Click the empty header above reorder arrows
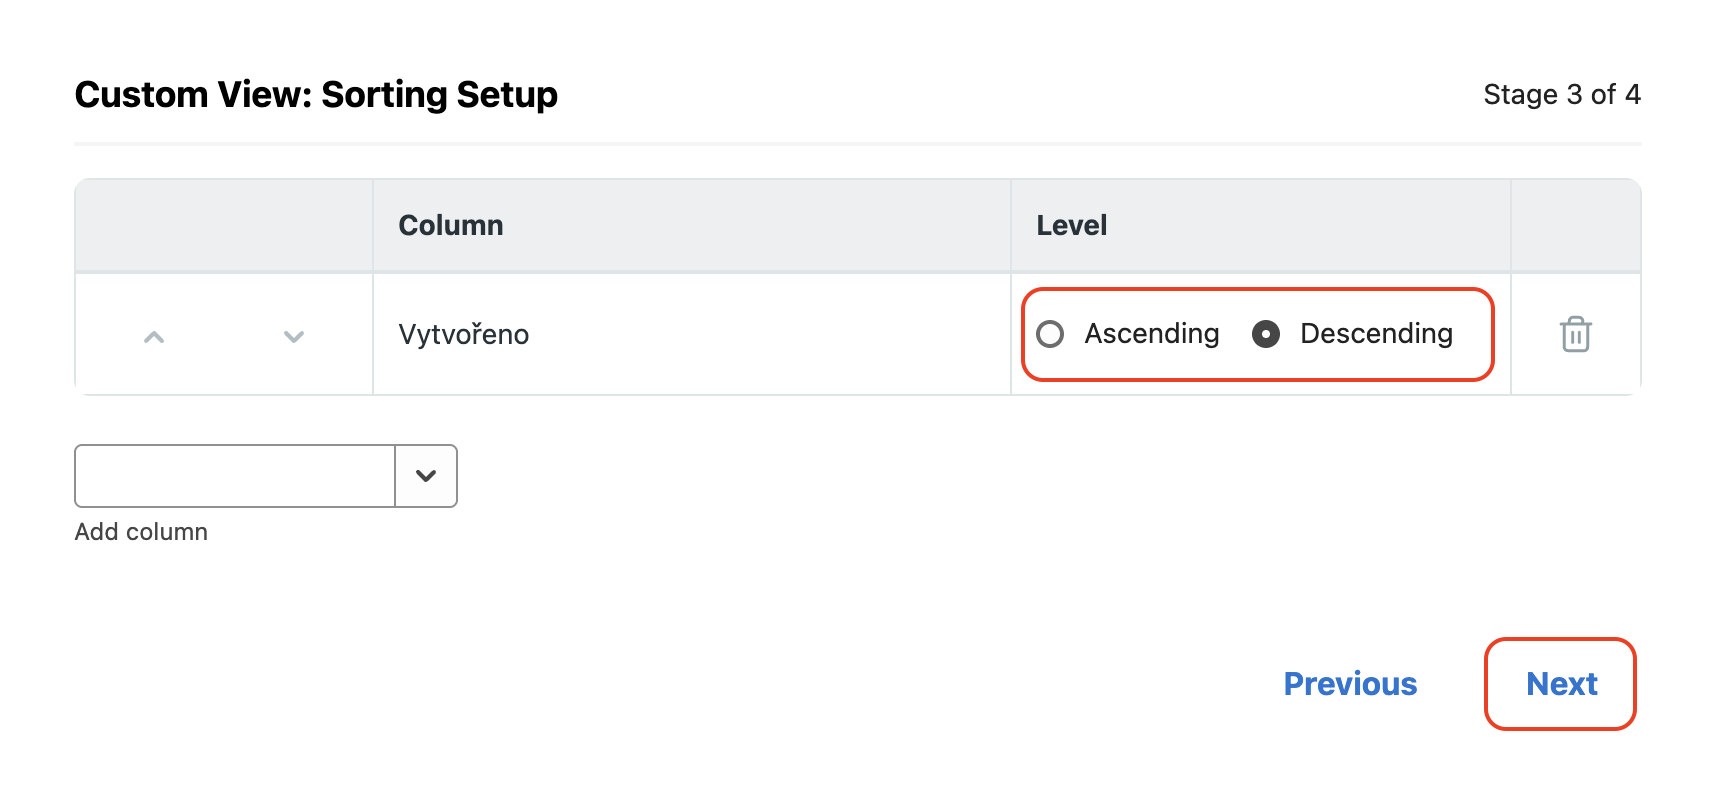The width and height of the screenshot is (1714, 796). tap(224, 226)
